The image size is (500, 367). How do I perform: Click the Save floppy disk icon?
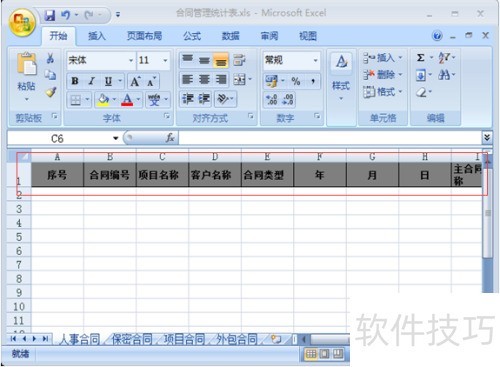pos(50,15)
